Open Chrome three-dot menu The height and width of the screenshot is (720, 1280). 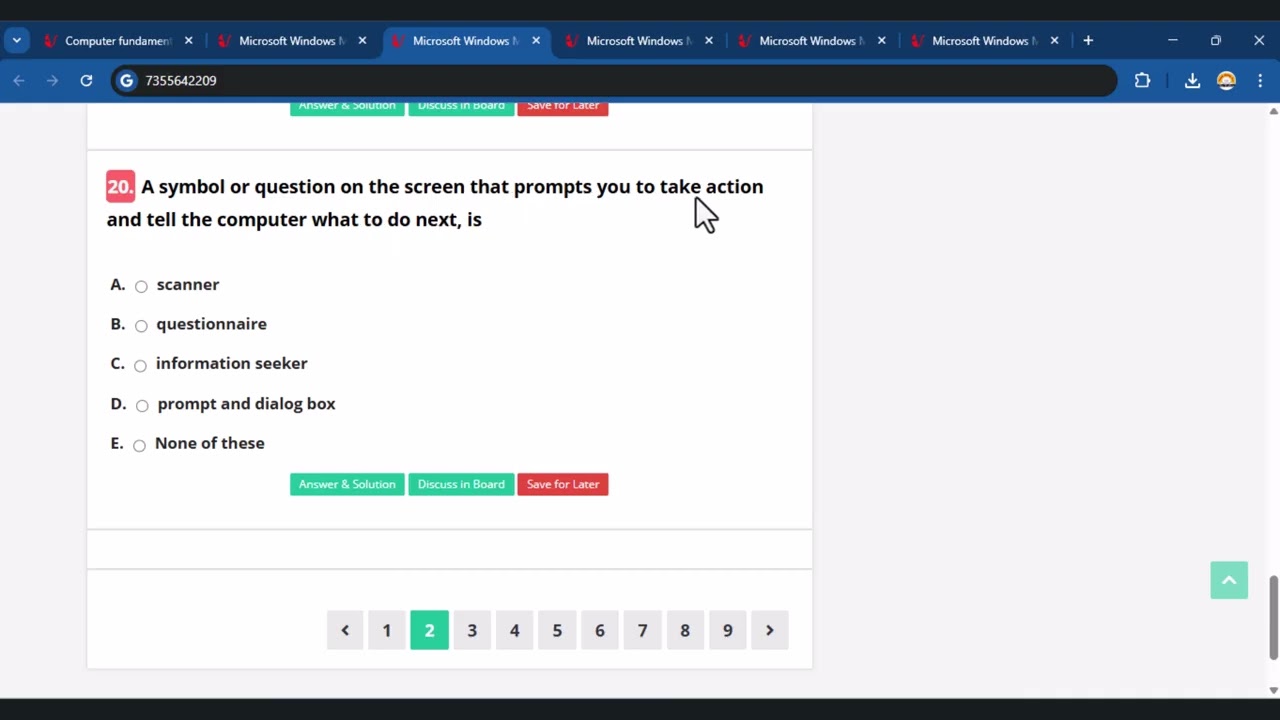[1260, 80]
